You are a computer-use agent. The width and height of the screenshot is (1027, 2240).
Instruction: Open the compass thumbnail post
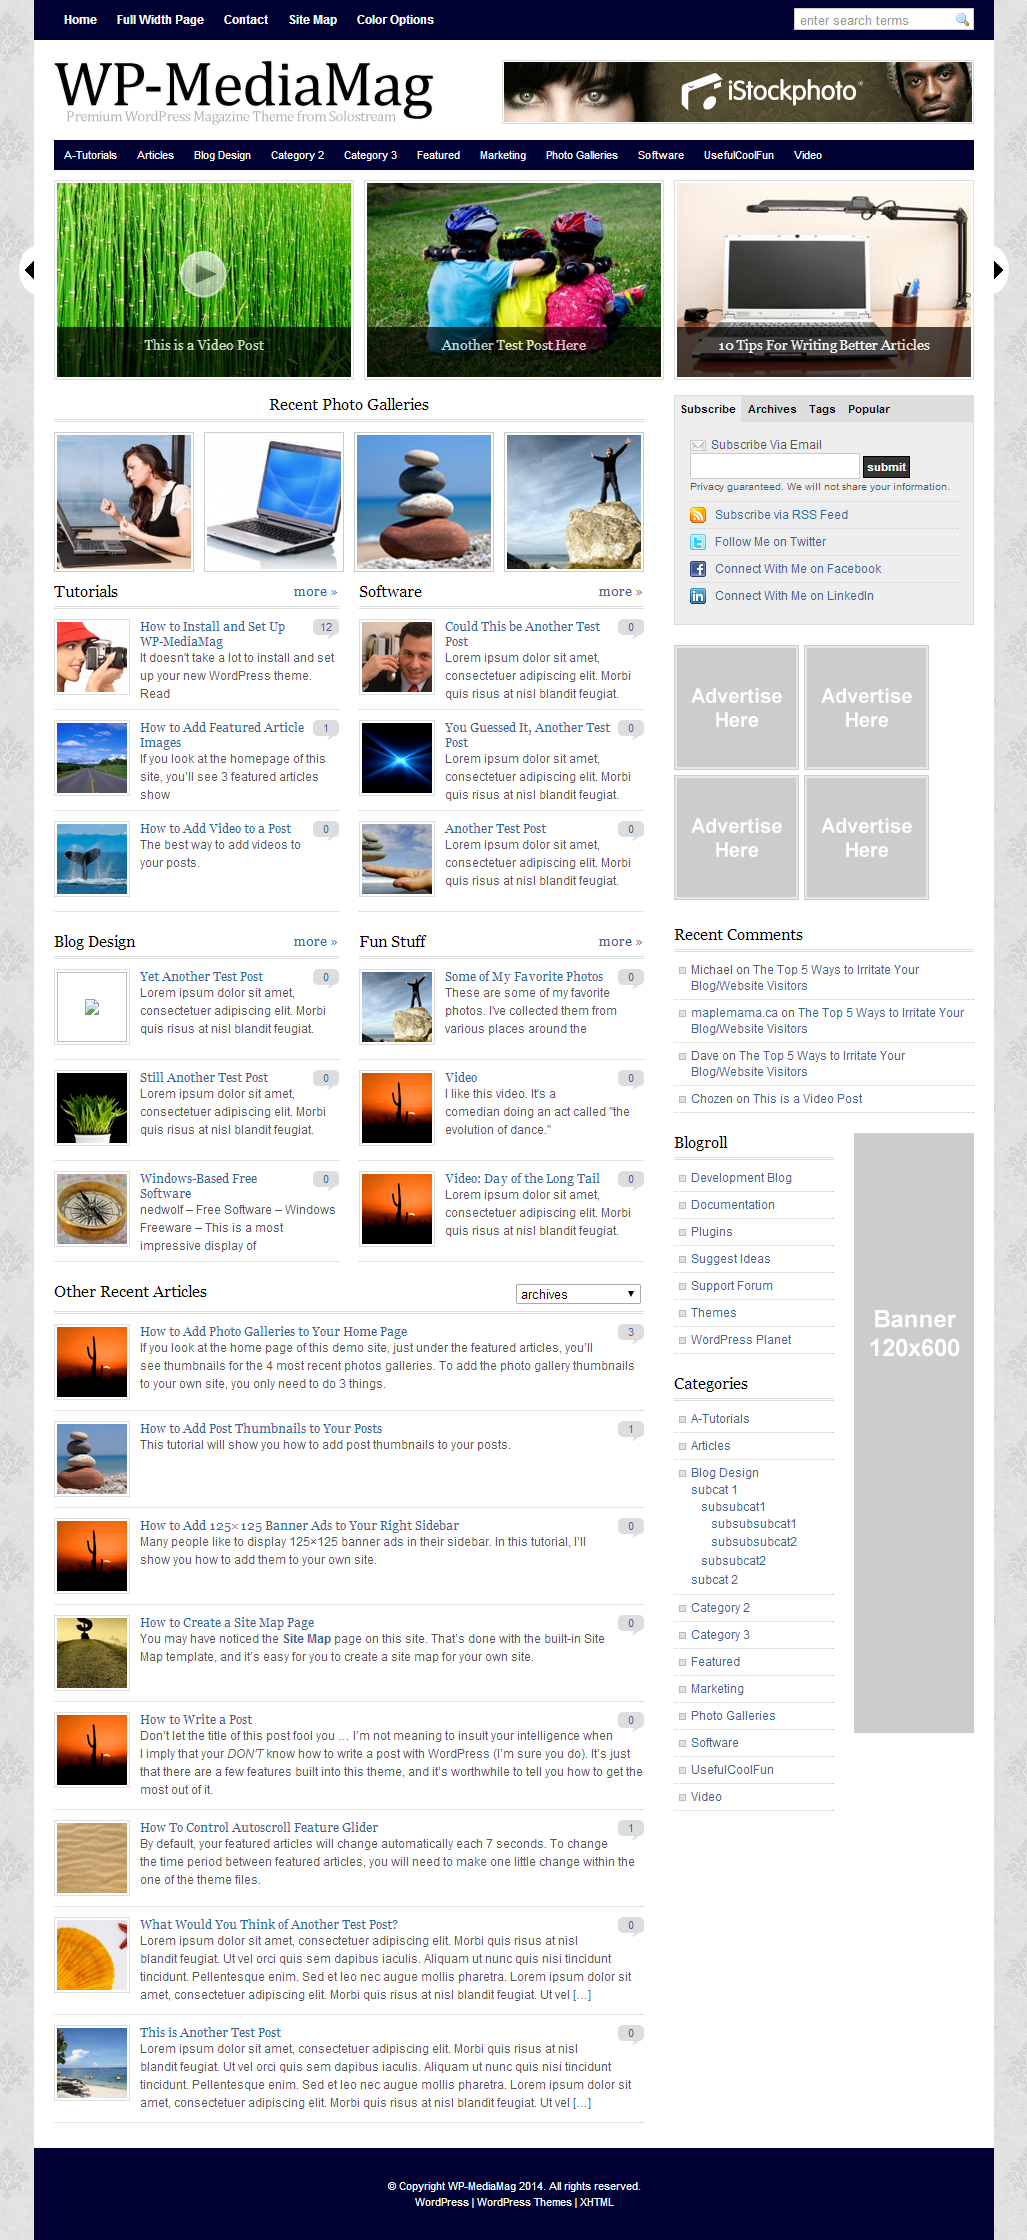tap(92, 1209)
